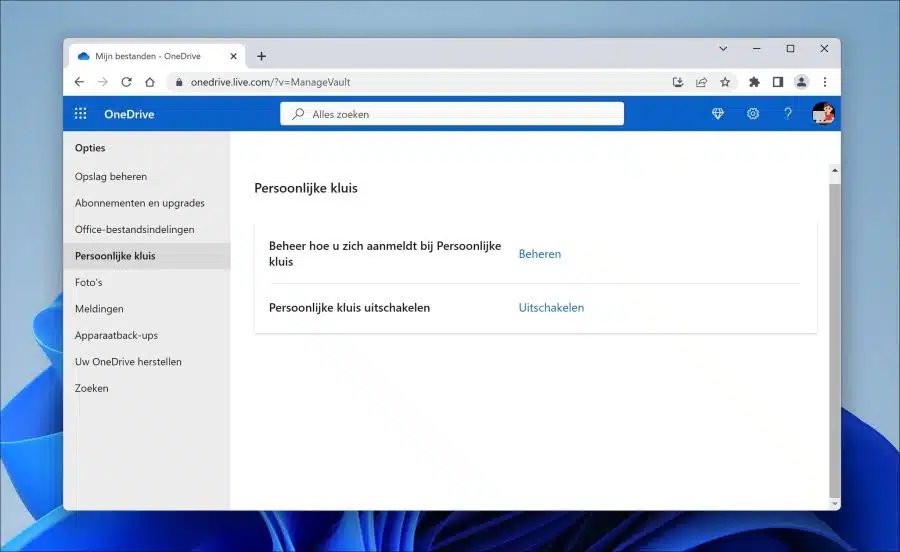Open Chrome three-dot menu
This screenshot has width=900, height=552.
click(825, 82)
